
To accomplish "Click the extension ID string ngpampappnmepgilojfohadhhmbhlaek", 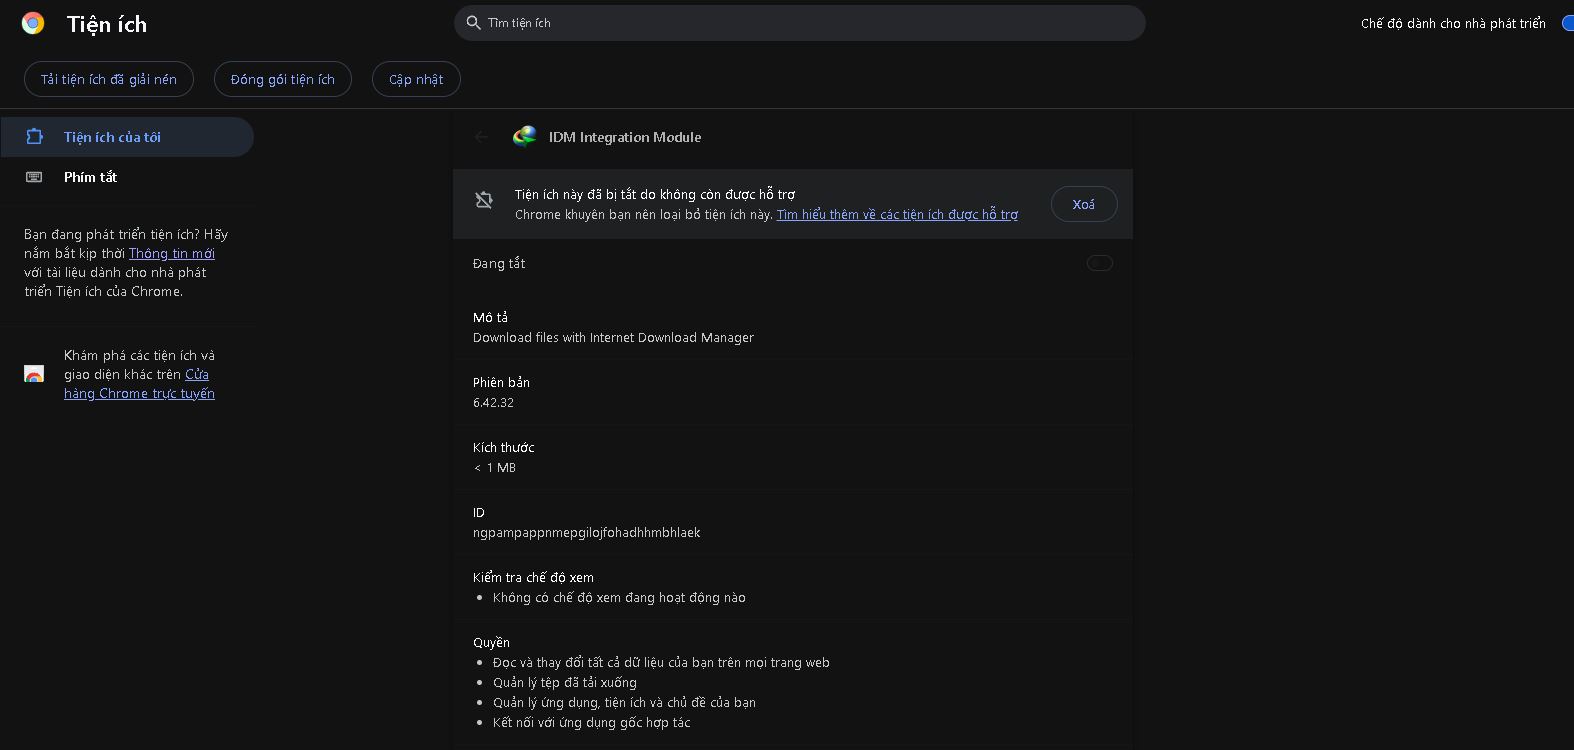I will 586,532.
